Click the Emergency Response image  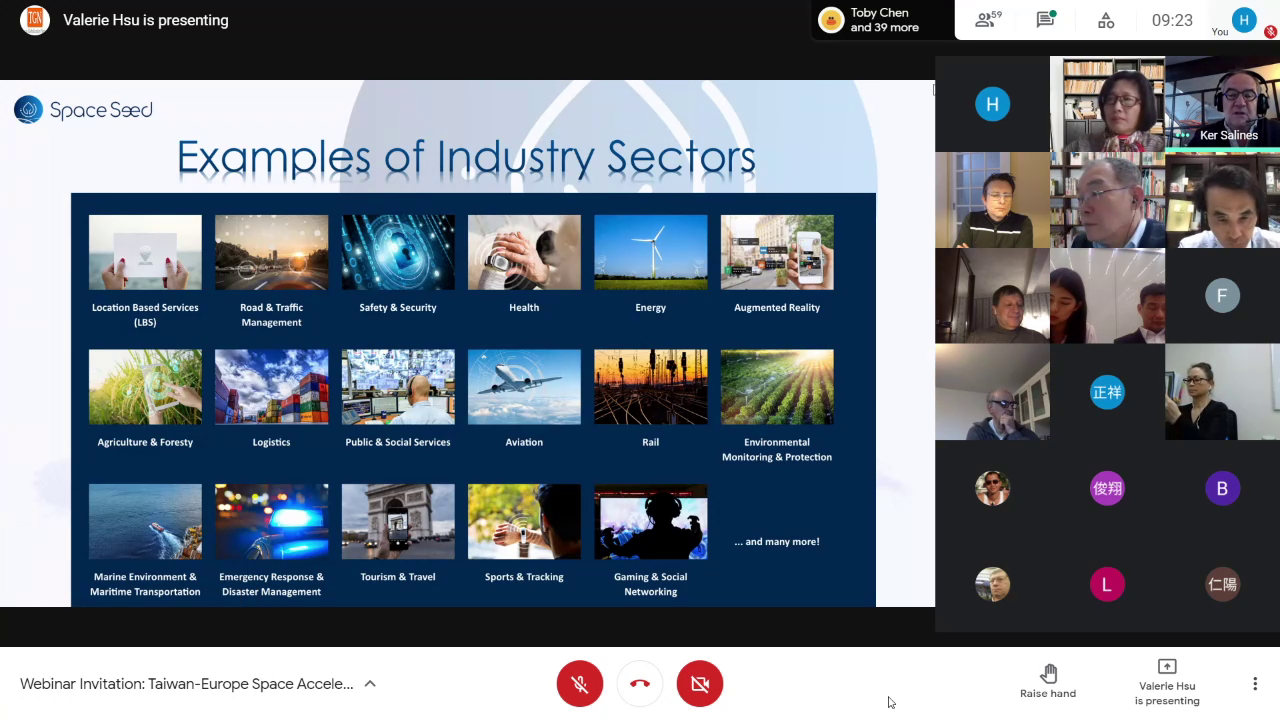pos(271,522)
